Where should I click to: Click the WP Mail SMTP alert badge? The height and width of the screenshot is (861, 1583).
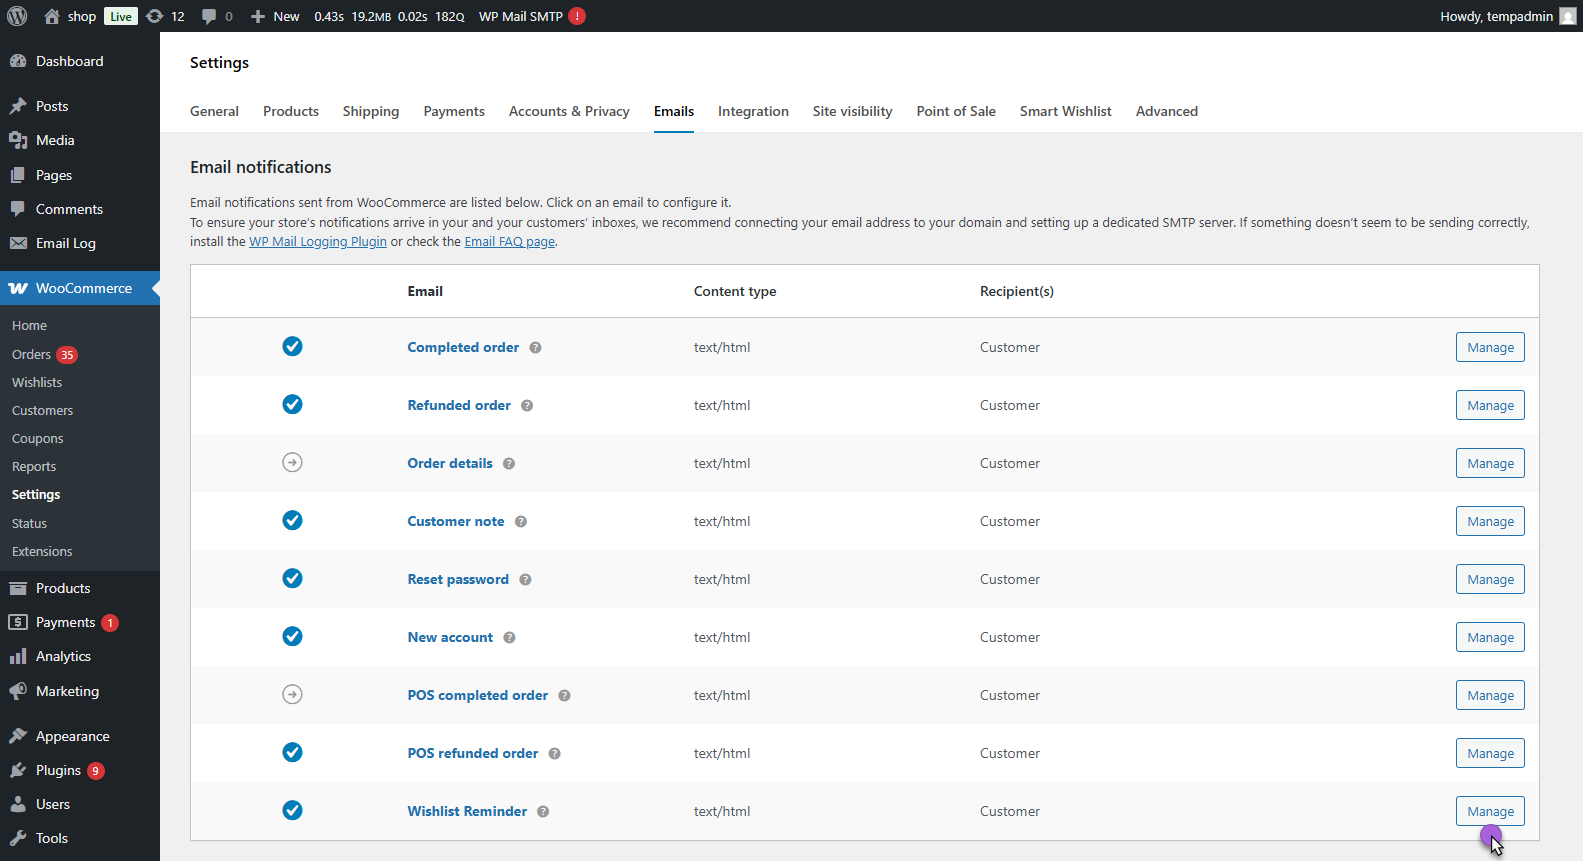click(x=577, y=16)
